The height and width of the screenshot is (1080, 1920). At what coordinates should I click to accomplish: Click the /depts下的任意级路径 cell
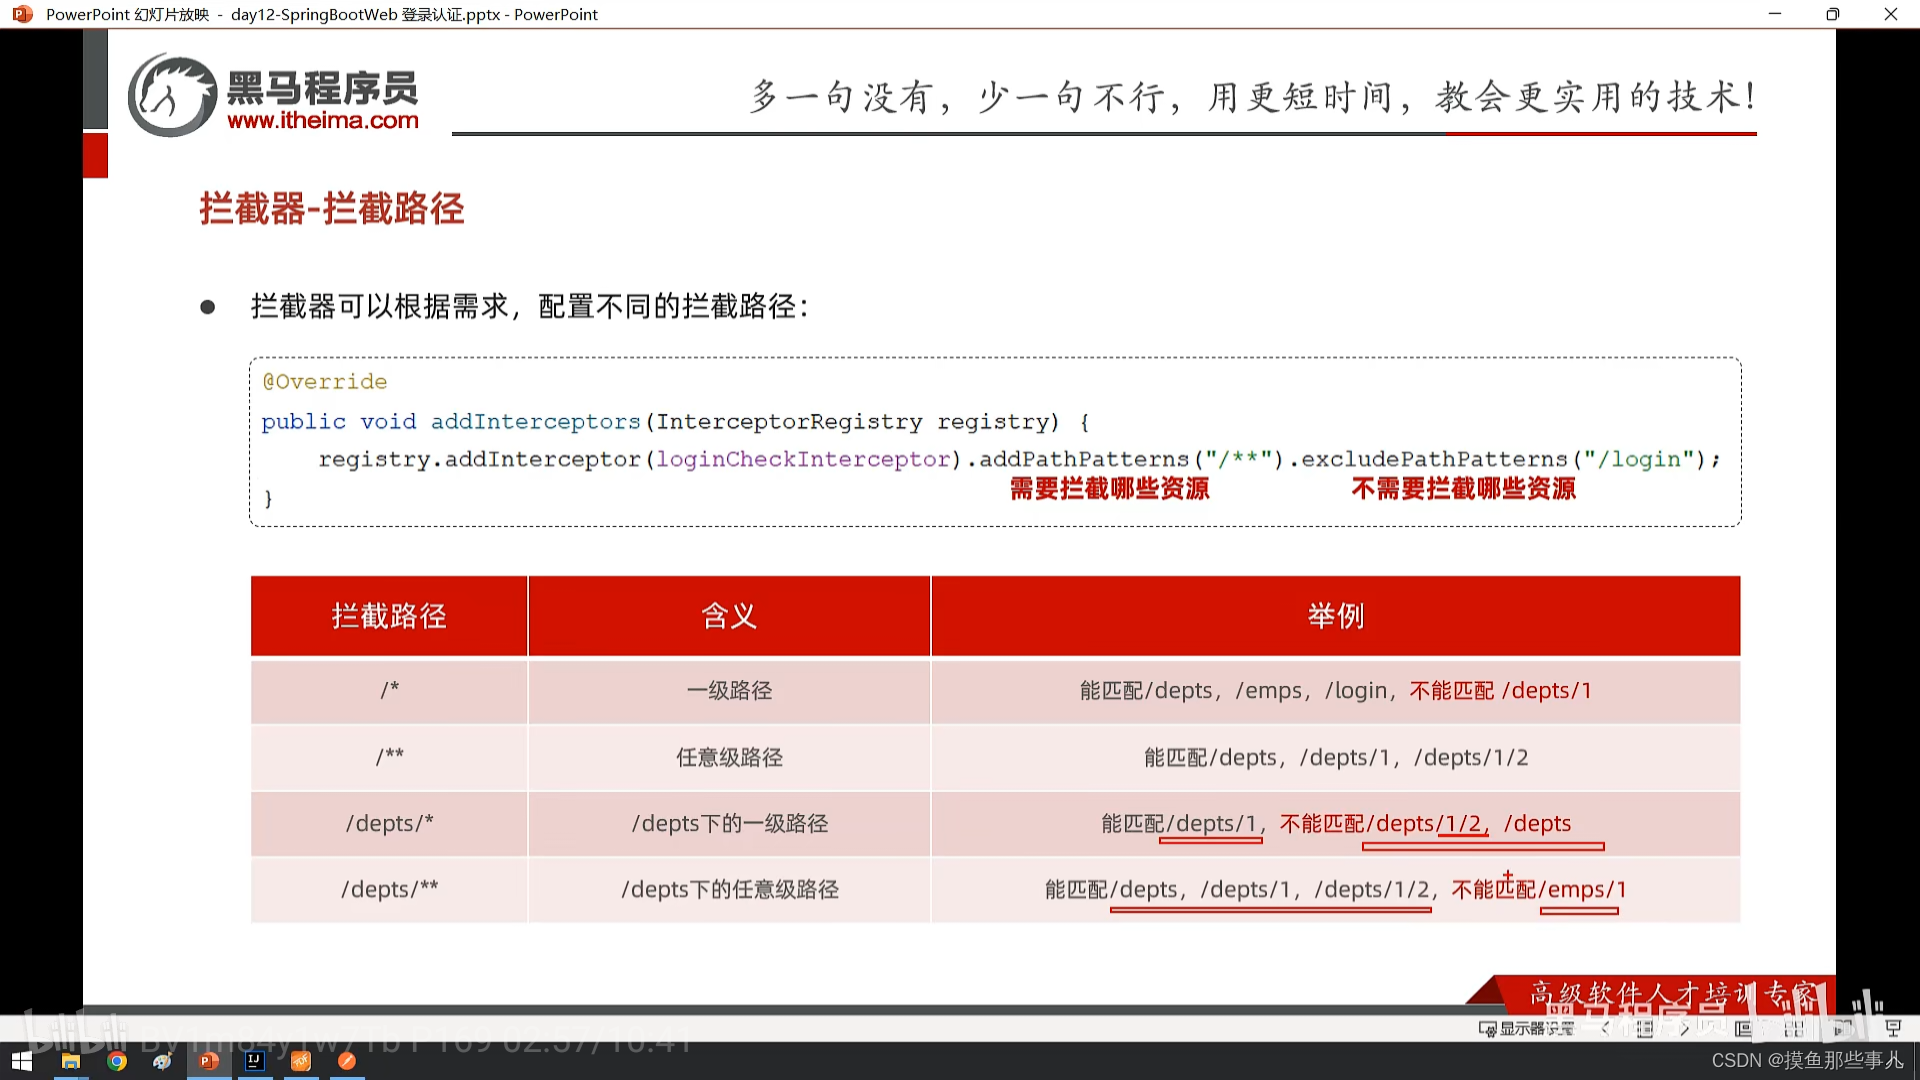729,889
